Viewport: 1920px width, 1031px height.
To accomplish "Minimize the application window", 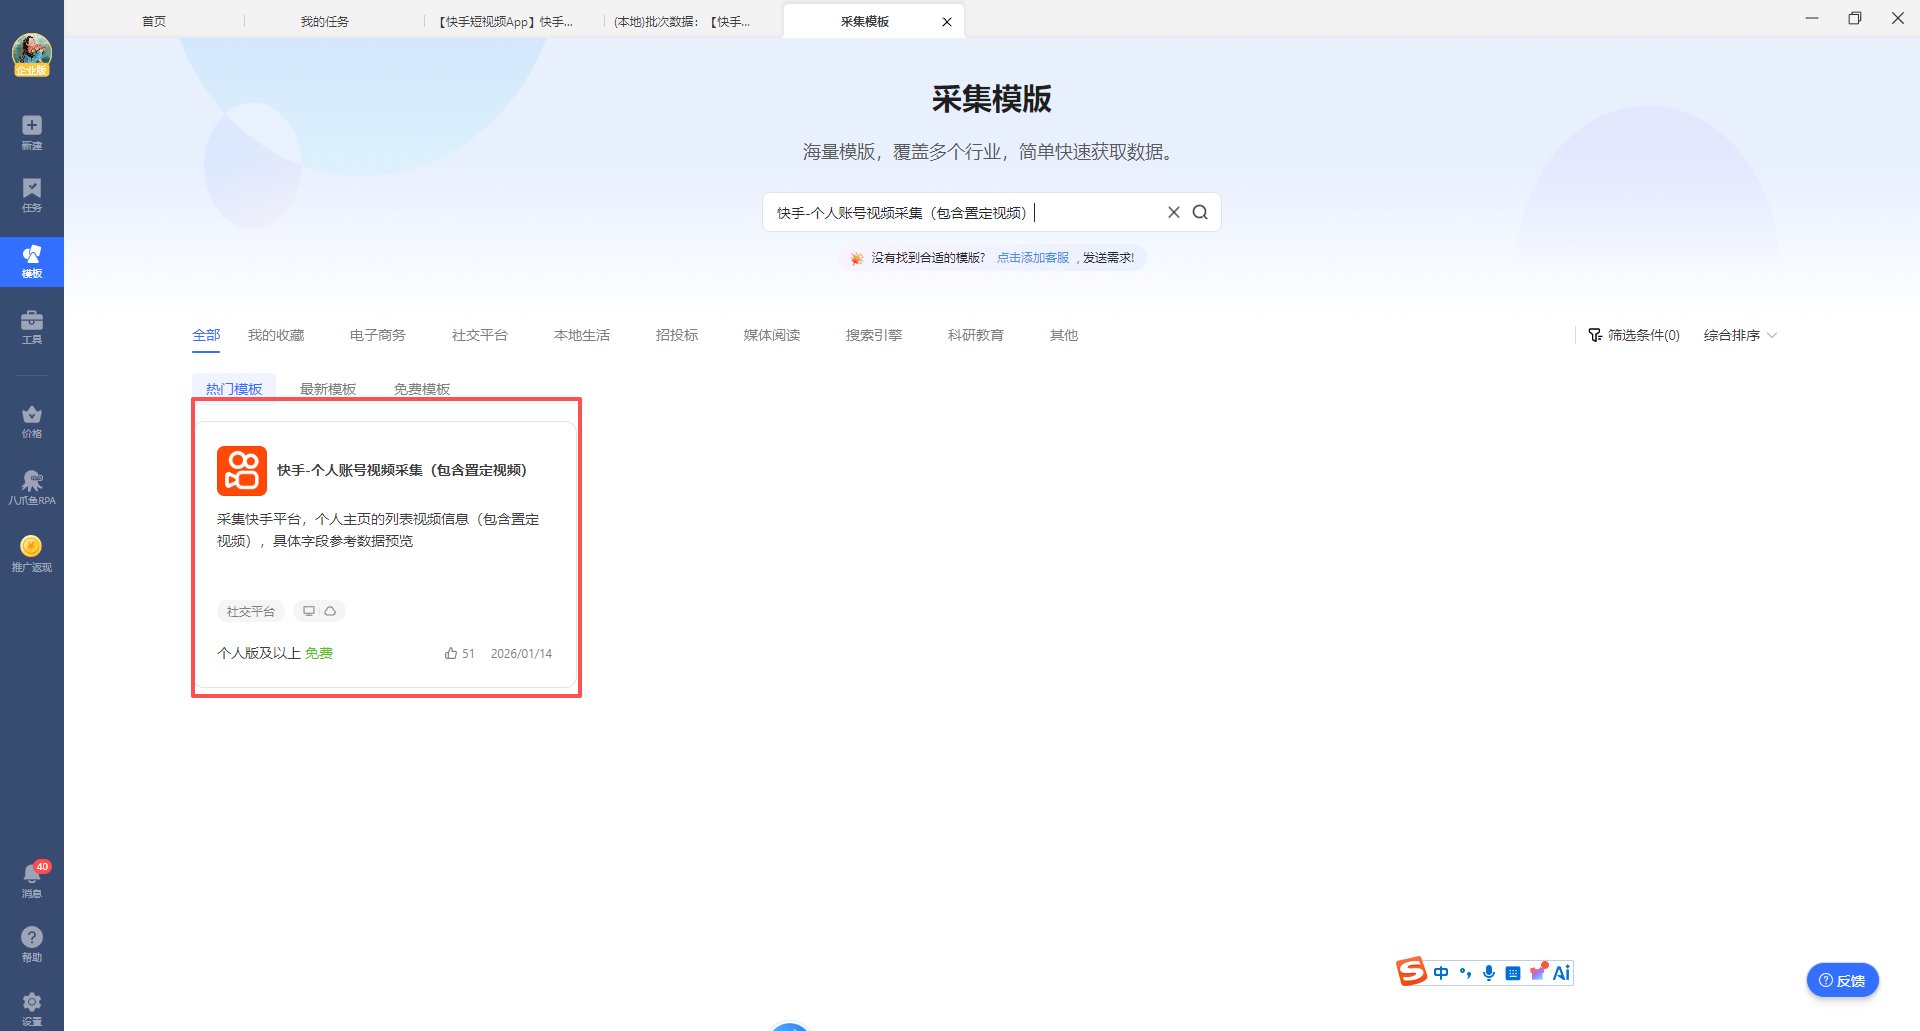I will point(1812,18).
